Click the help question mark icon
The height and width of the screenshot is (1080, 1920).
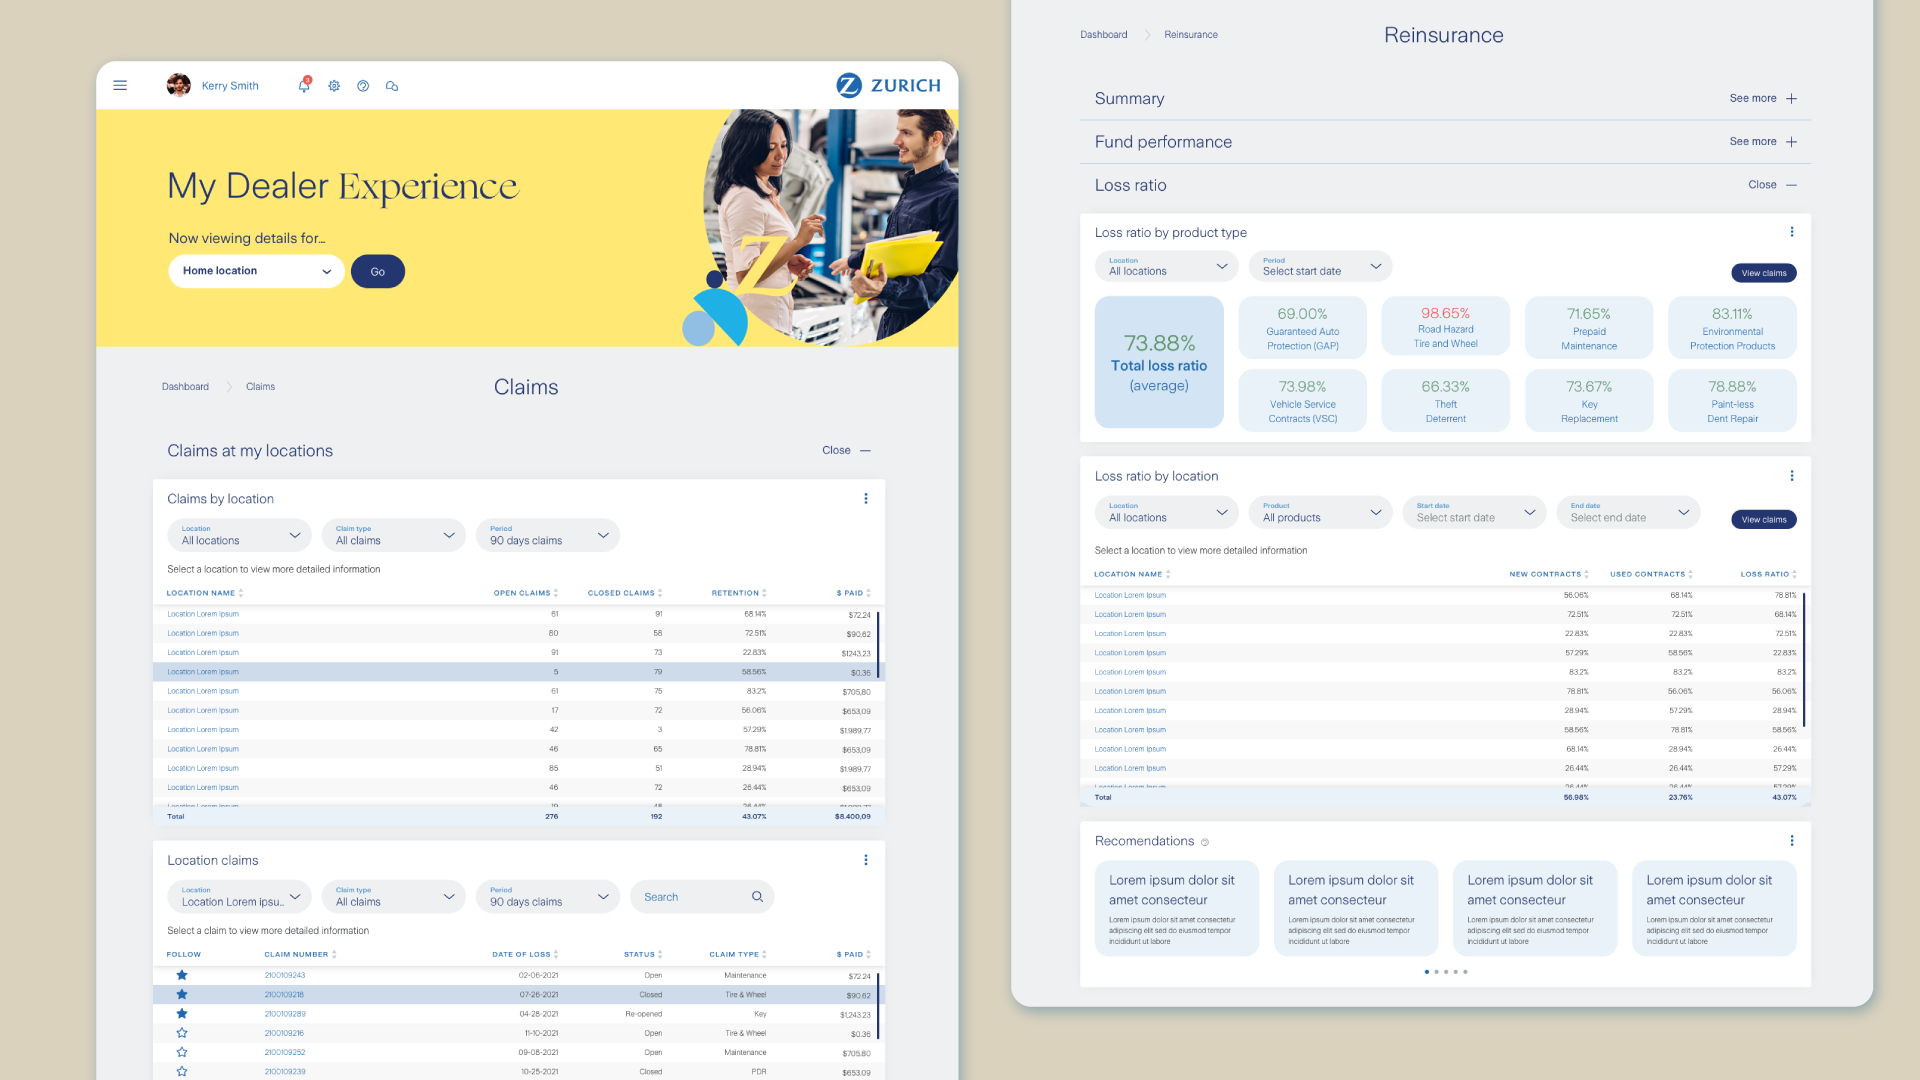coord(363,86)
